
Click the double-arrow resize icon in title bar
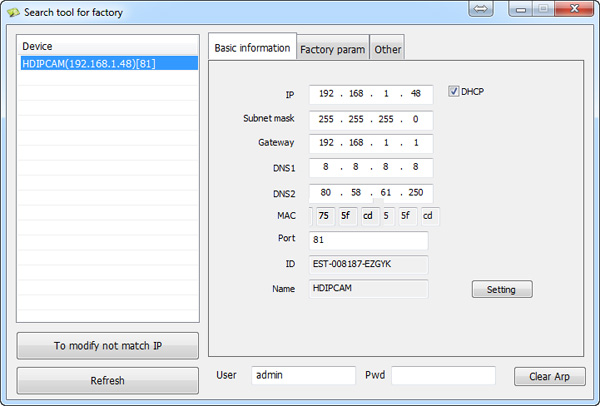(x=480, y=9)
